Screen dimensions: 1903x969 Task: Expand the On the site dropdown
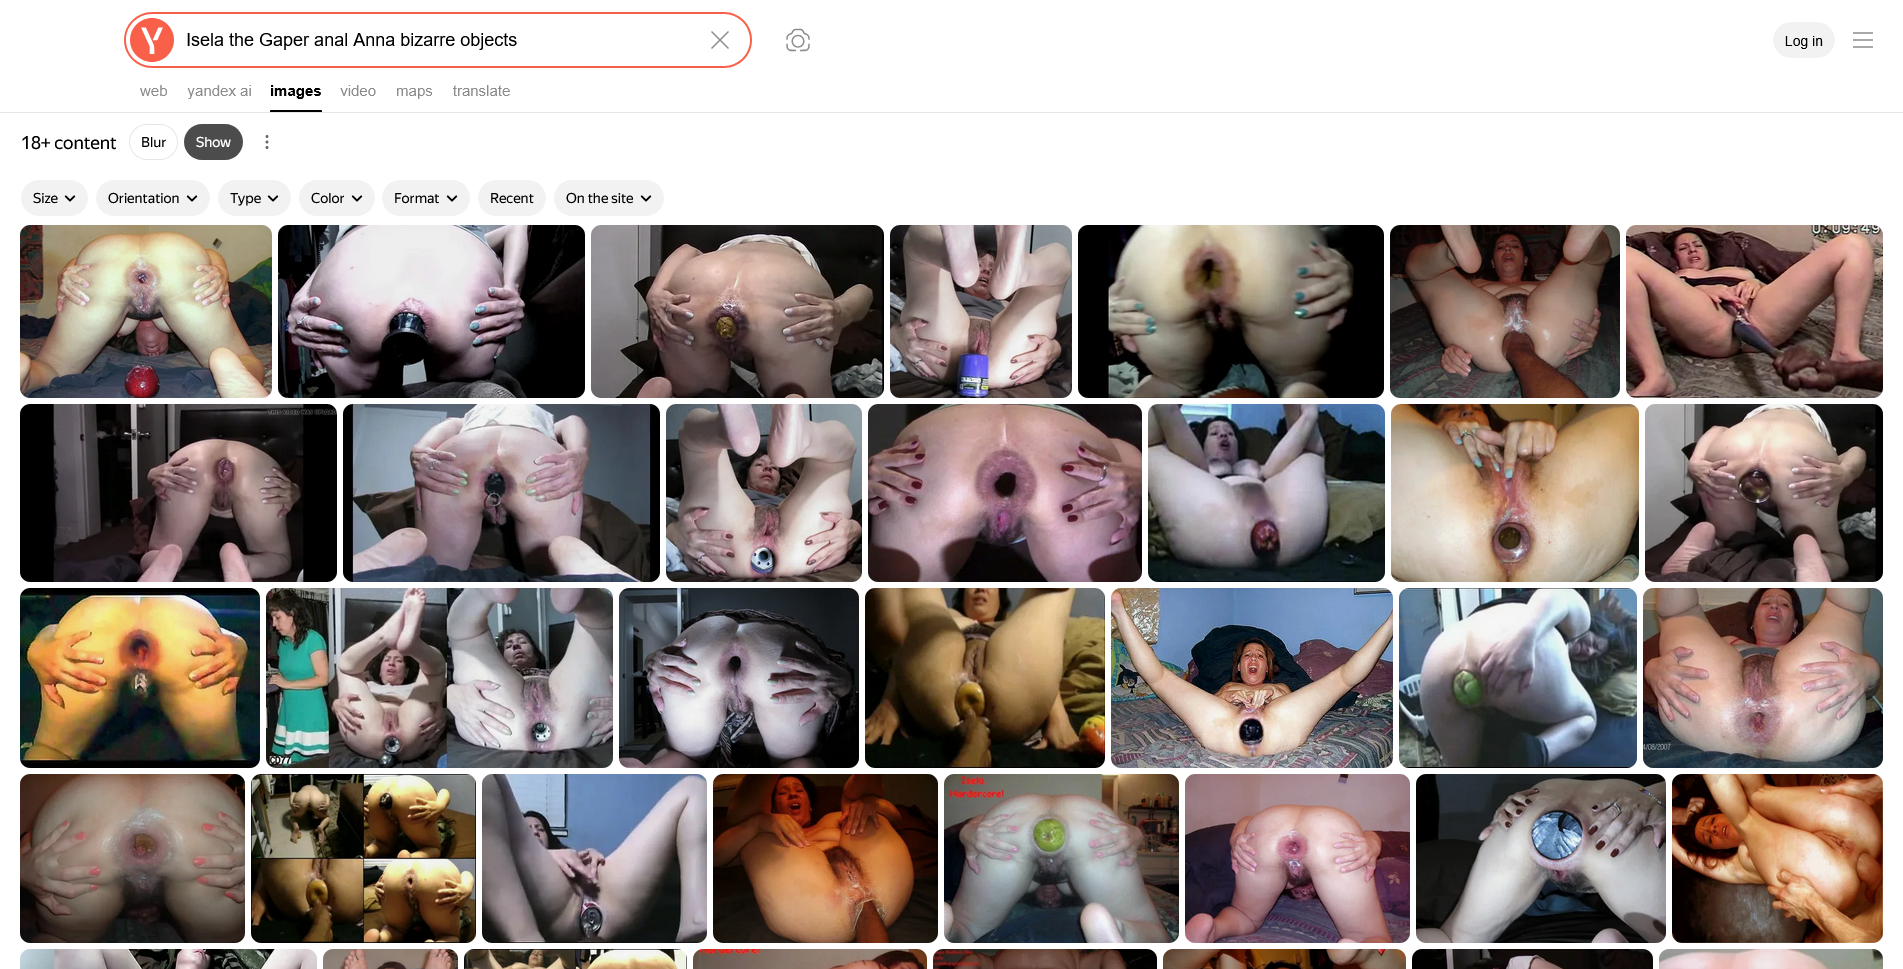608,198
